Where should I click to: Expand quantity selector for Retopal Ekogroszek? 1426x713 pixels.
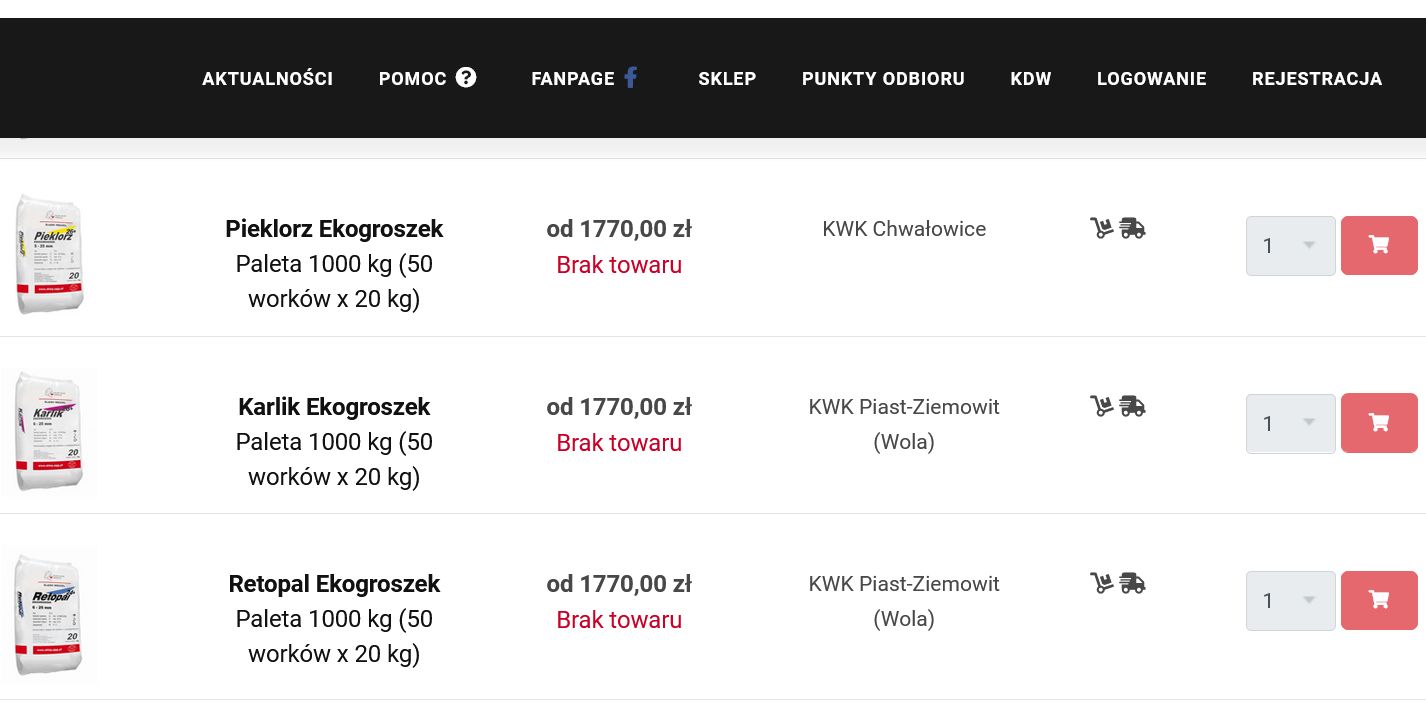click(1290, 601)
